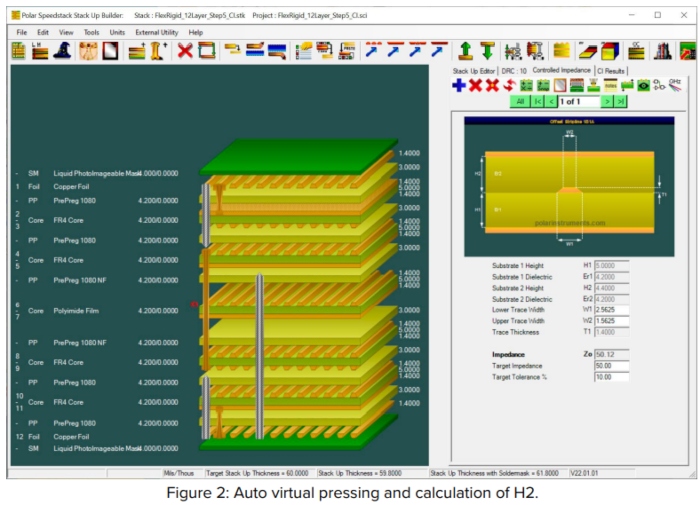Click the library books toolbar icon
Screen dimensions: 700x505
click(x=662, y=50)
